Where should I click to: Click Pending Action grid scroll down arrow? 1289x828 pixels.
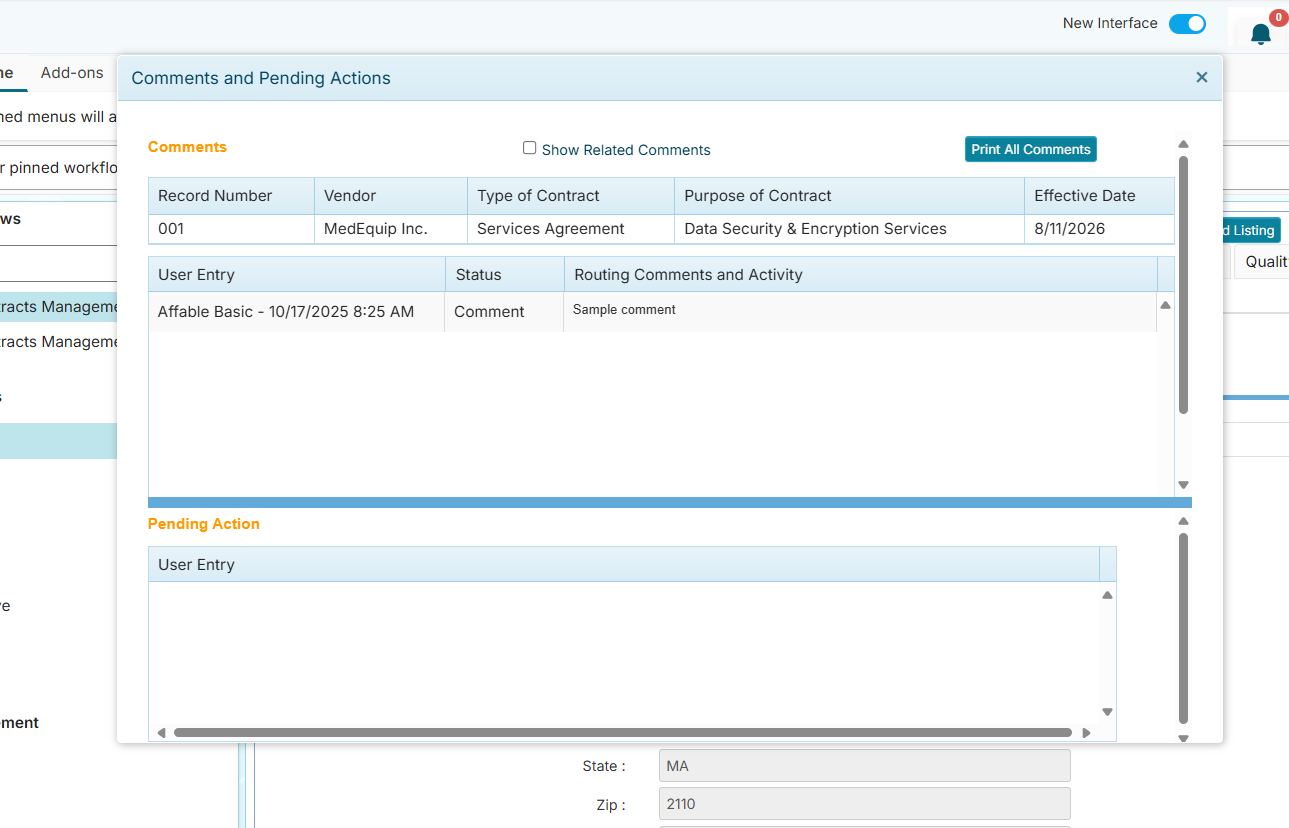[x=1107, y=712]
